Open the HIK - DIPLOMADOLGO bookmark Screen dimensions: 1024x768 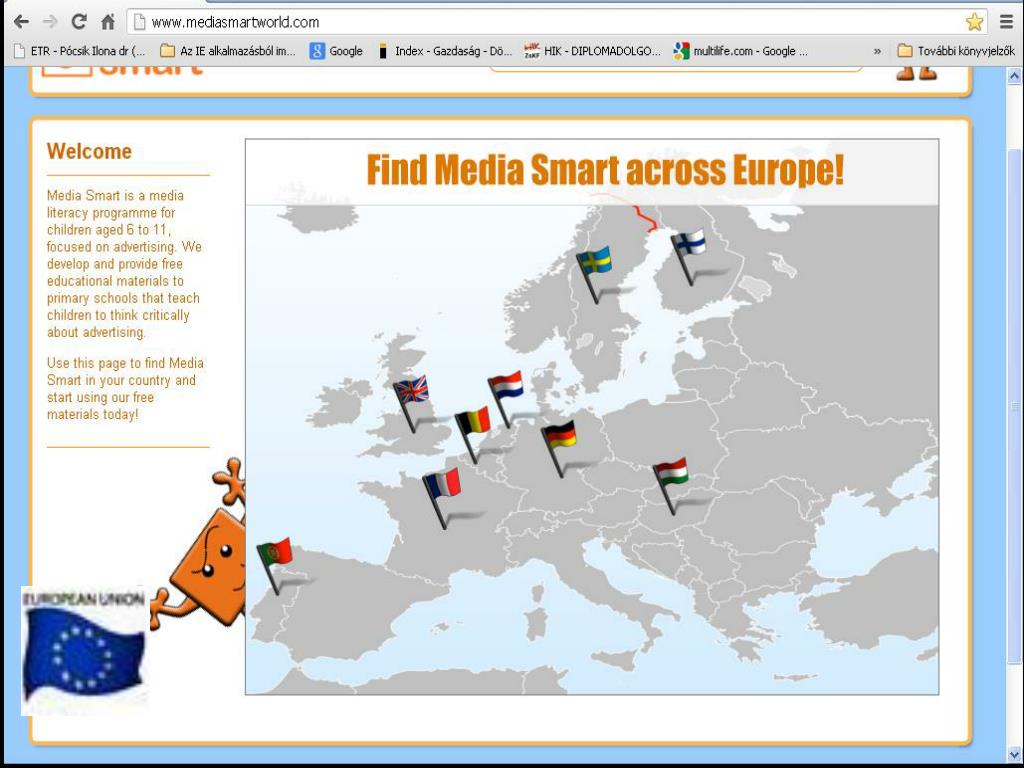coord(593,51)
